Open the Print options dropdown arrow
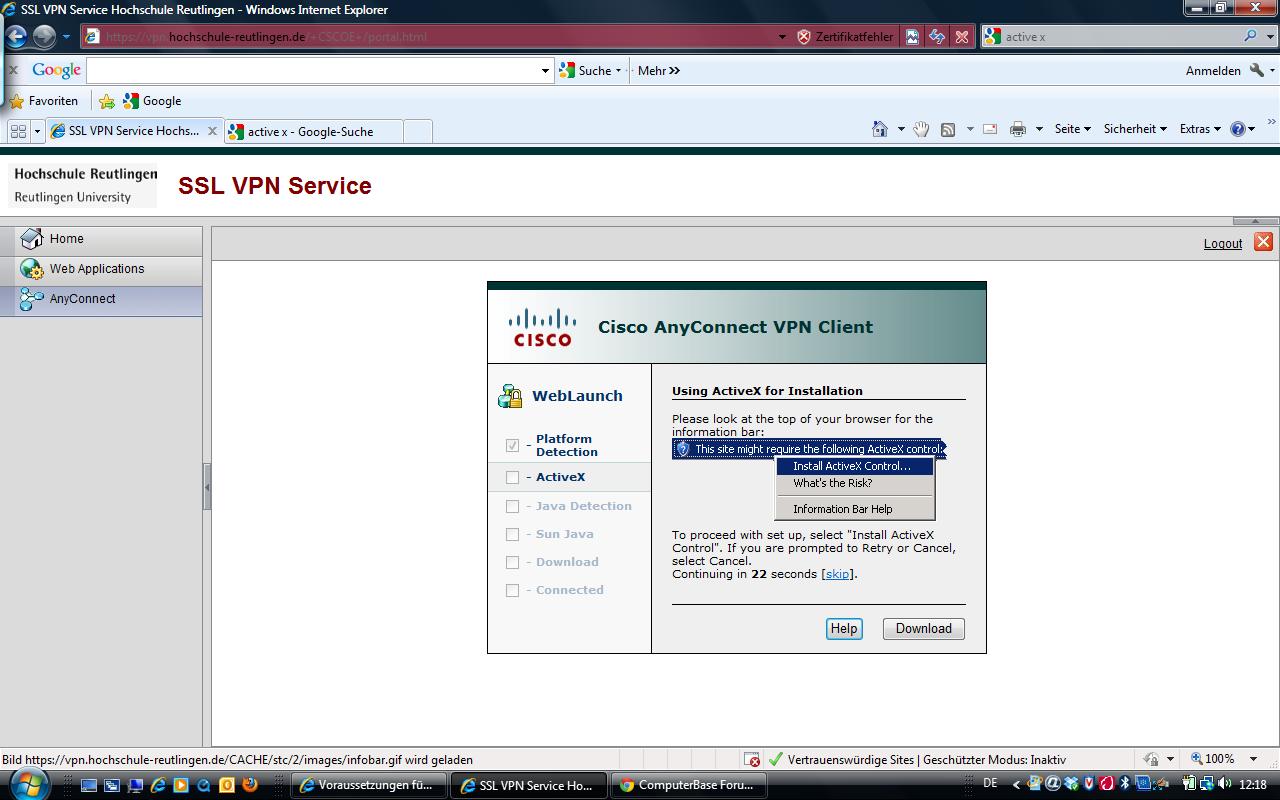This screenshot has height=800, width=1280. click(x=1039, y=129)
